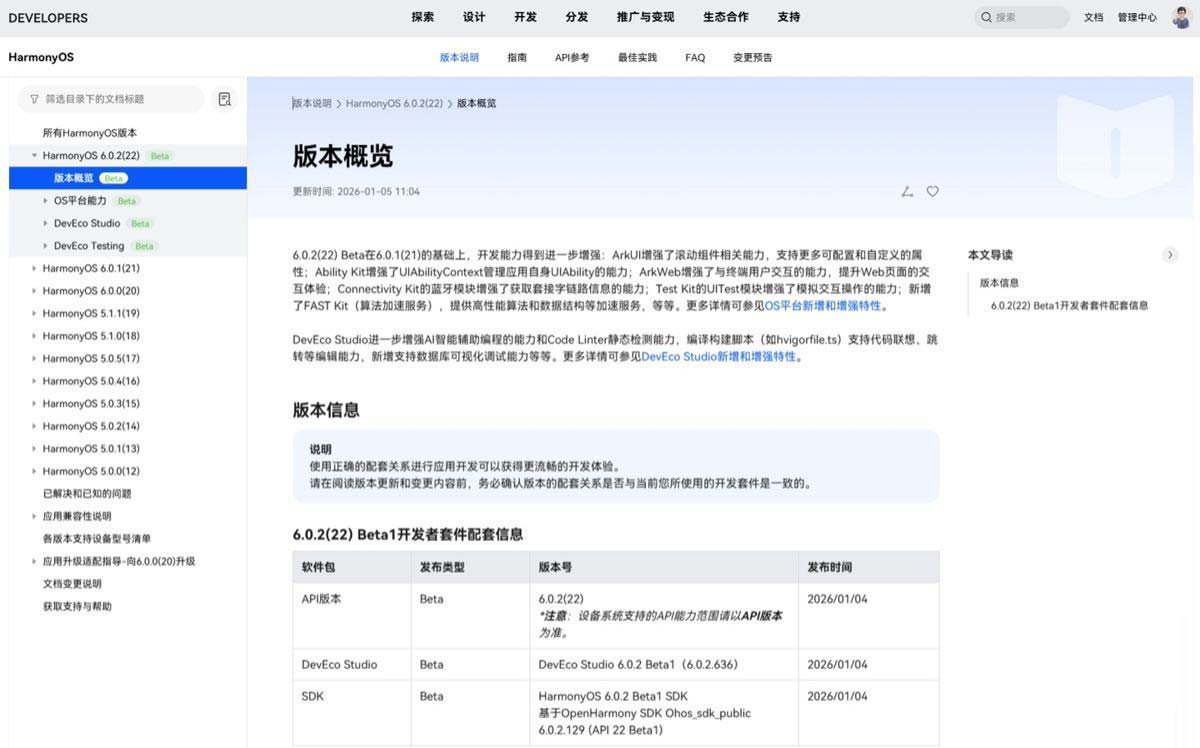
Task: Click the DEVELOPERS logo
Action: pyautogui.click(x=48, y=18)
